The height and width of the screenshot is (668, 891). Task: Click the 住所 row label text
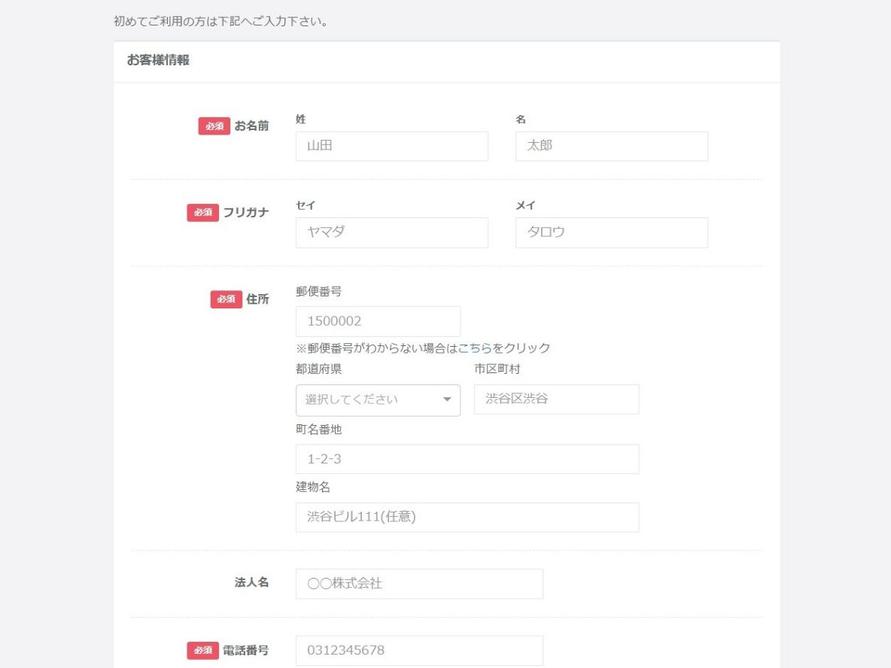(257, 299)
